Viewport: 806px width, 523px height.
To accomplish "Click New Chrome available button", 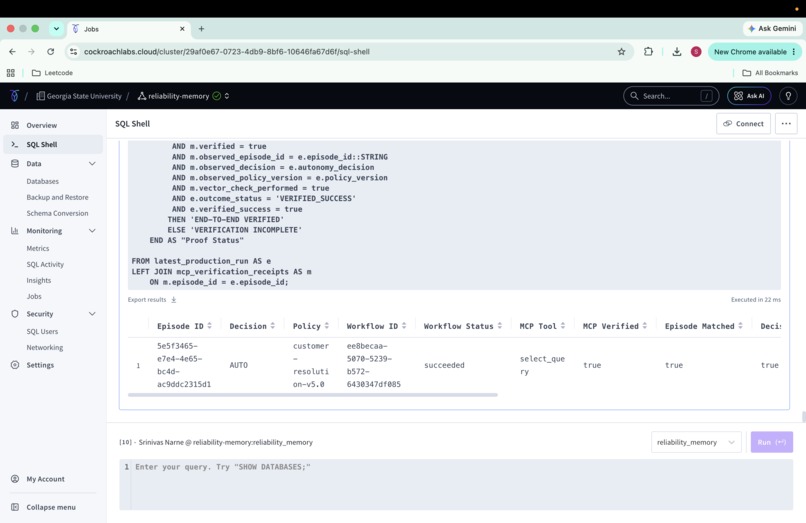I will [755, 51].
